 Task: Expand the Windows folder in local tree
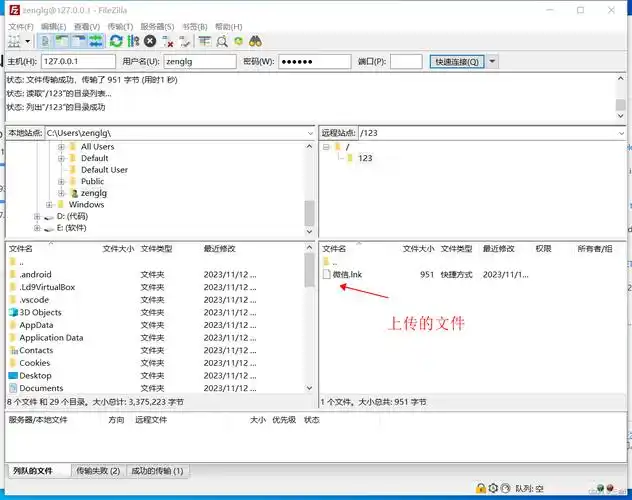49,204
